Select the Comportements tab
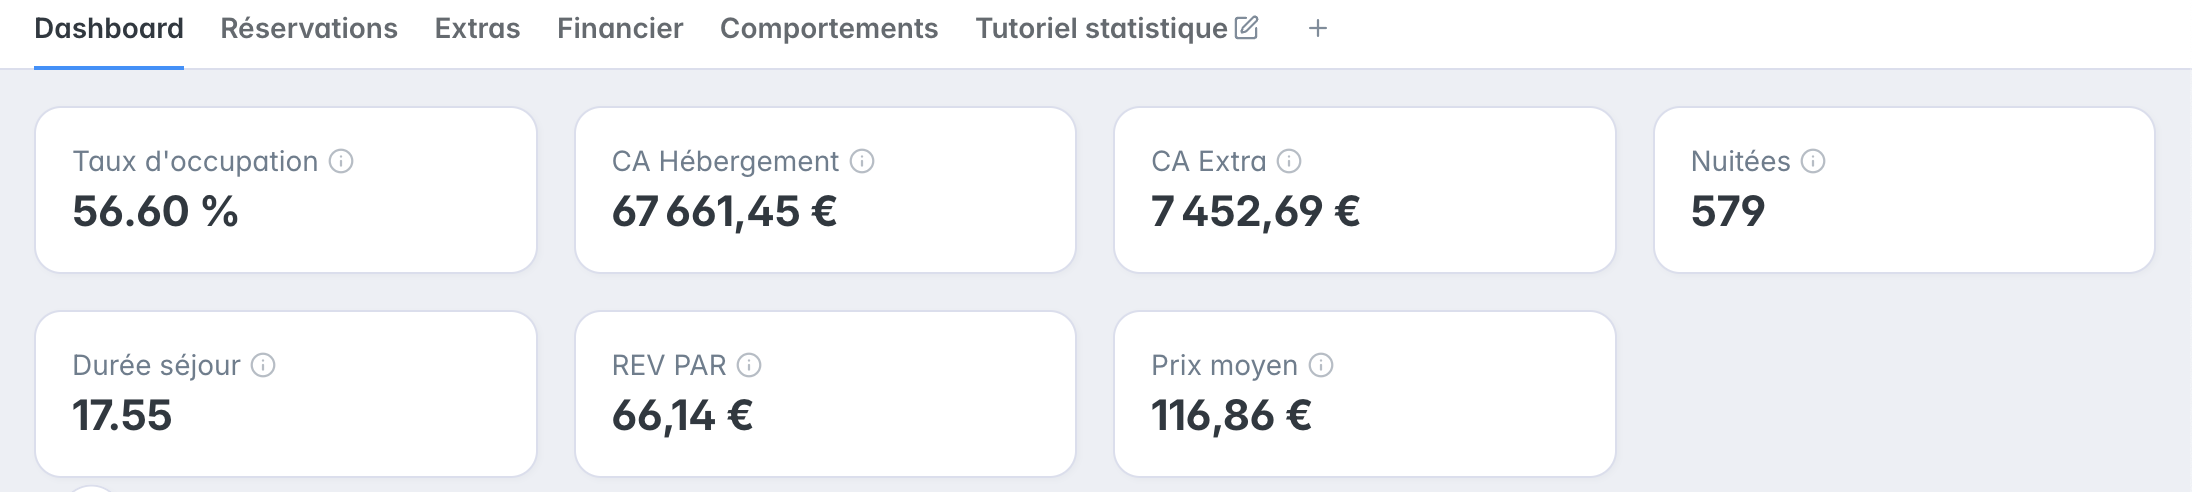The image size is (2192, 492). coord(829,29)
